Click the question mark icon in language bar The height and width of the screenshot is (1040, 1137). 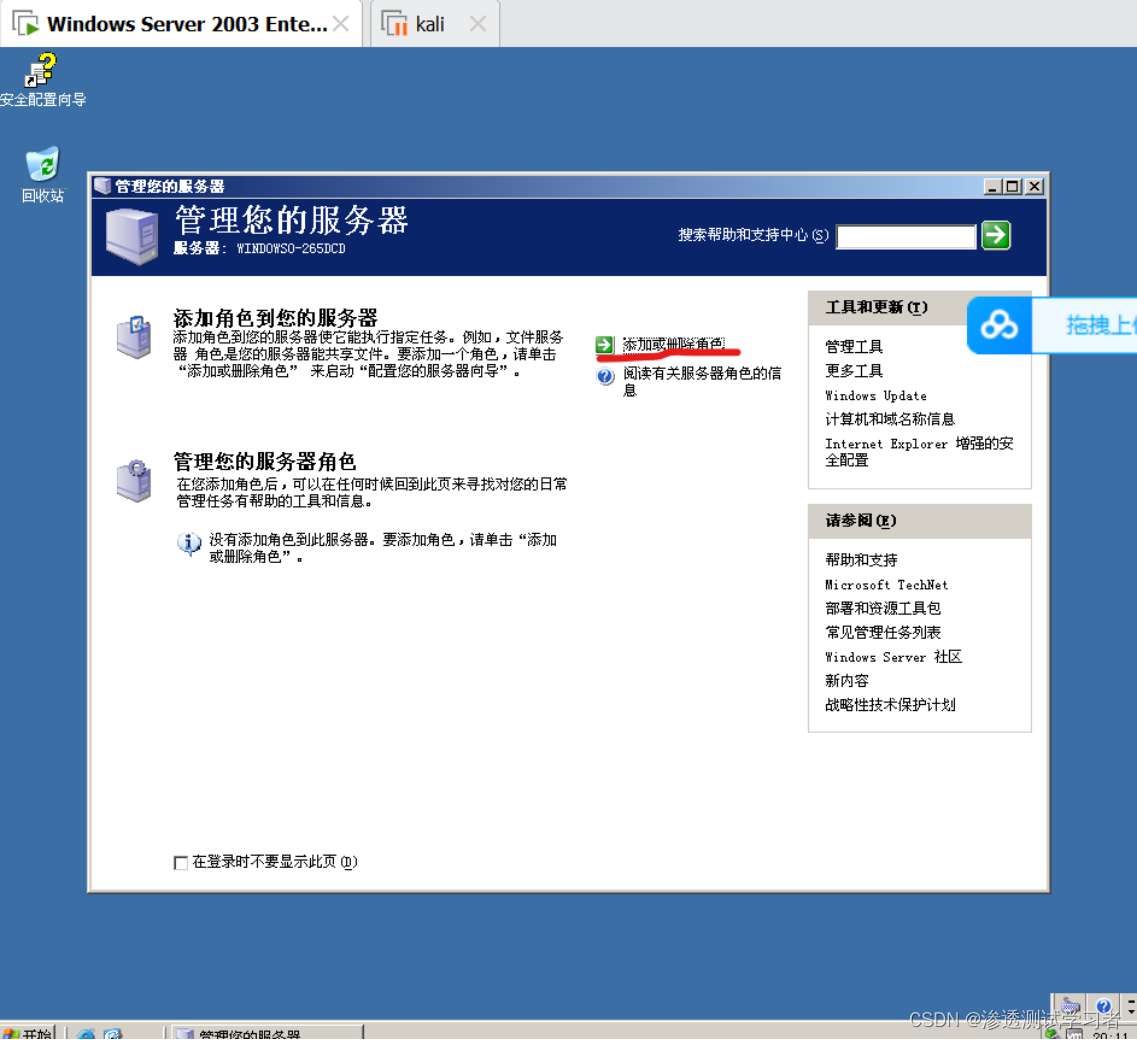pos(1103,1006)
